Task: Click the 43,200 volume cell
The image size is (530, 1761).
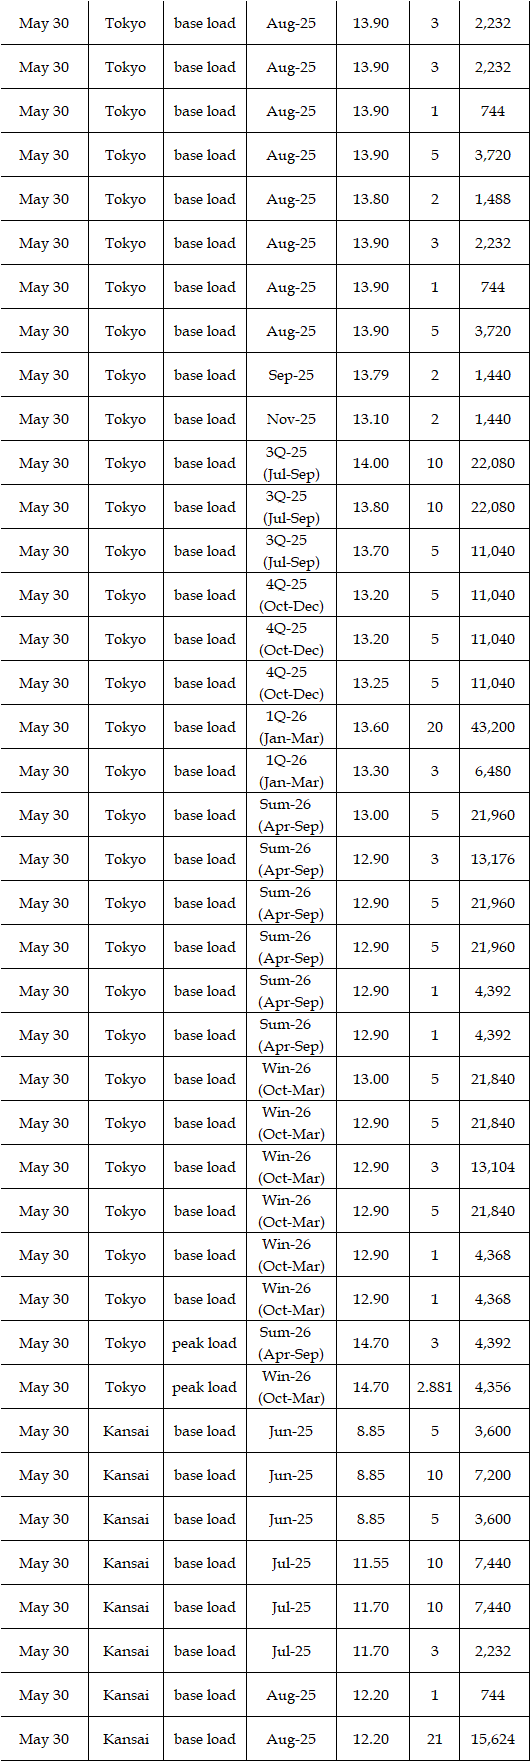Action: point(493,727)
